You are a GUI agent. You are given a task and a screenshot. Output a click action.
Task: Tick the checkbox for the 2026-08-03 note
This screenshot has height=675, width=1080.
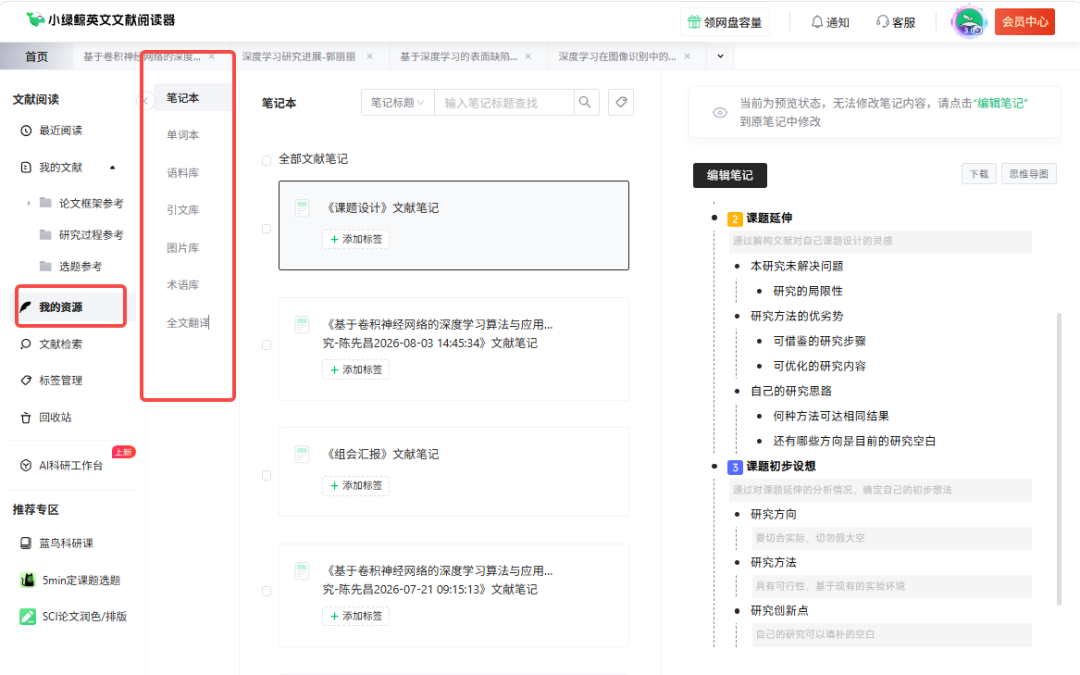click(267, 345)
